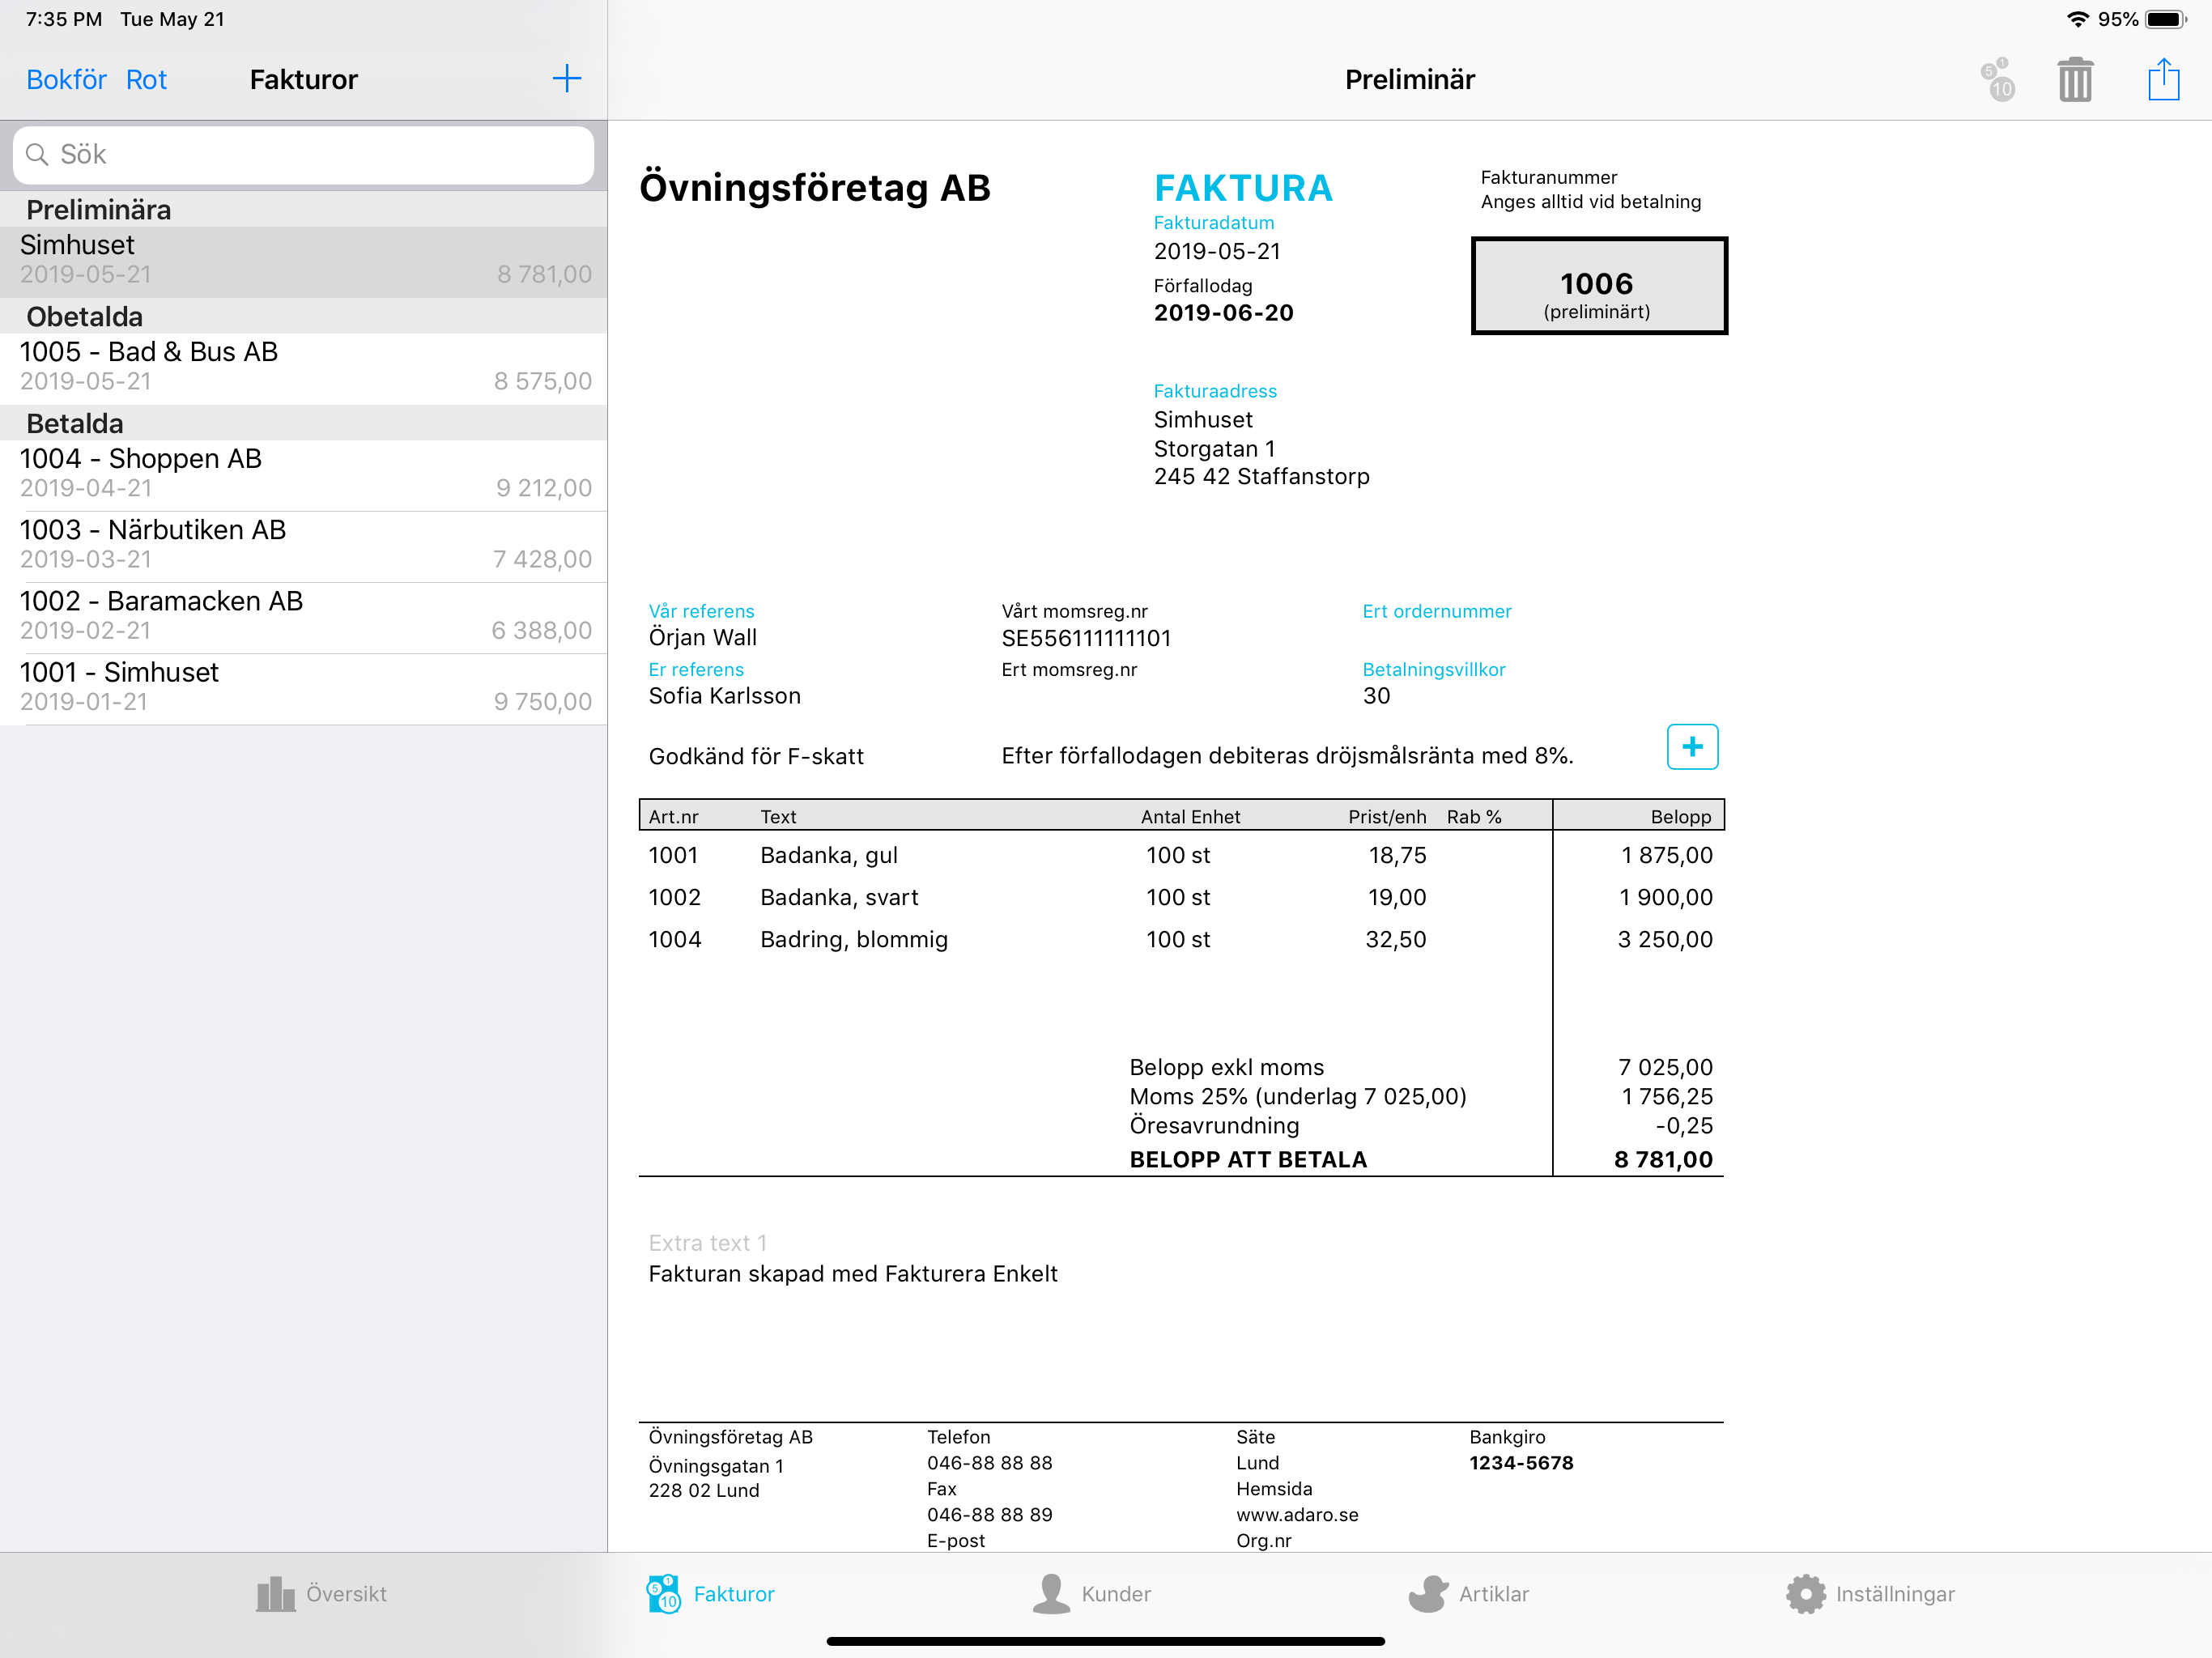
Task: Tap the amount 9 212,00 on Shoppen row
Action: tap(544, 488)
